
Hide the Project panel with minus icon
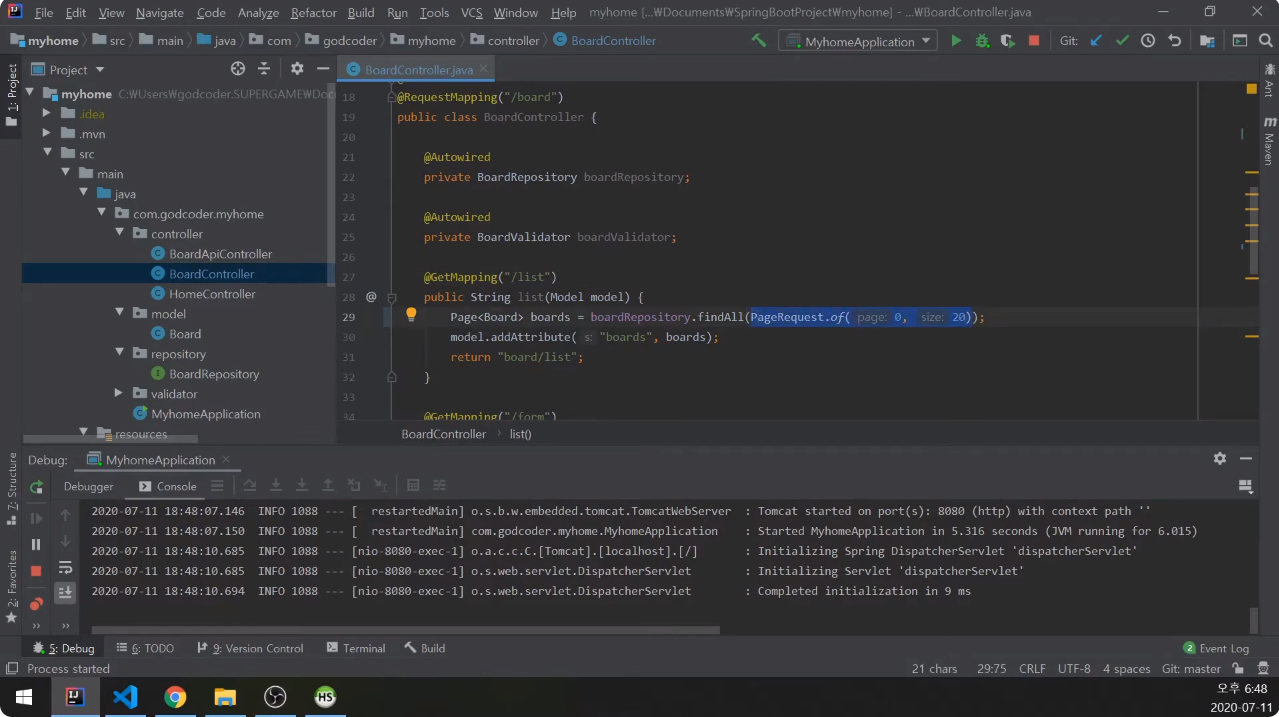click(322, 69)
